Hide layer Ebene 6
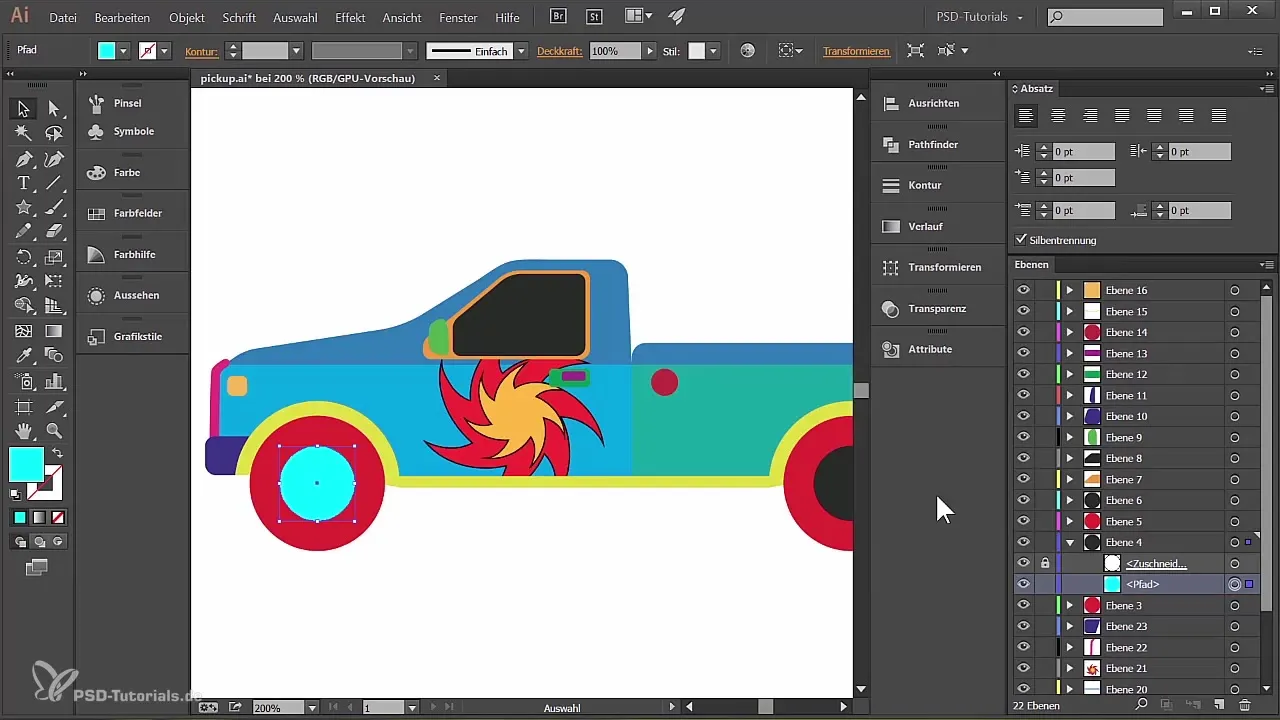 pyautogui.click(x=1023, y=500)
